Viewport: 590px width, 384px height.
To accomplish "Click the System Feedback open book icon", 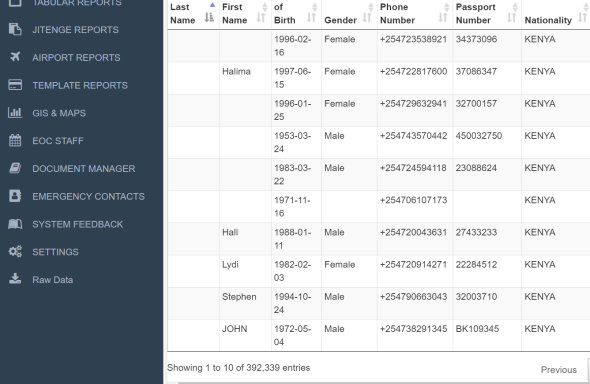I will coord(15,224).
